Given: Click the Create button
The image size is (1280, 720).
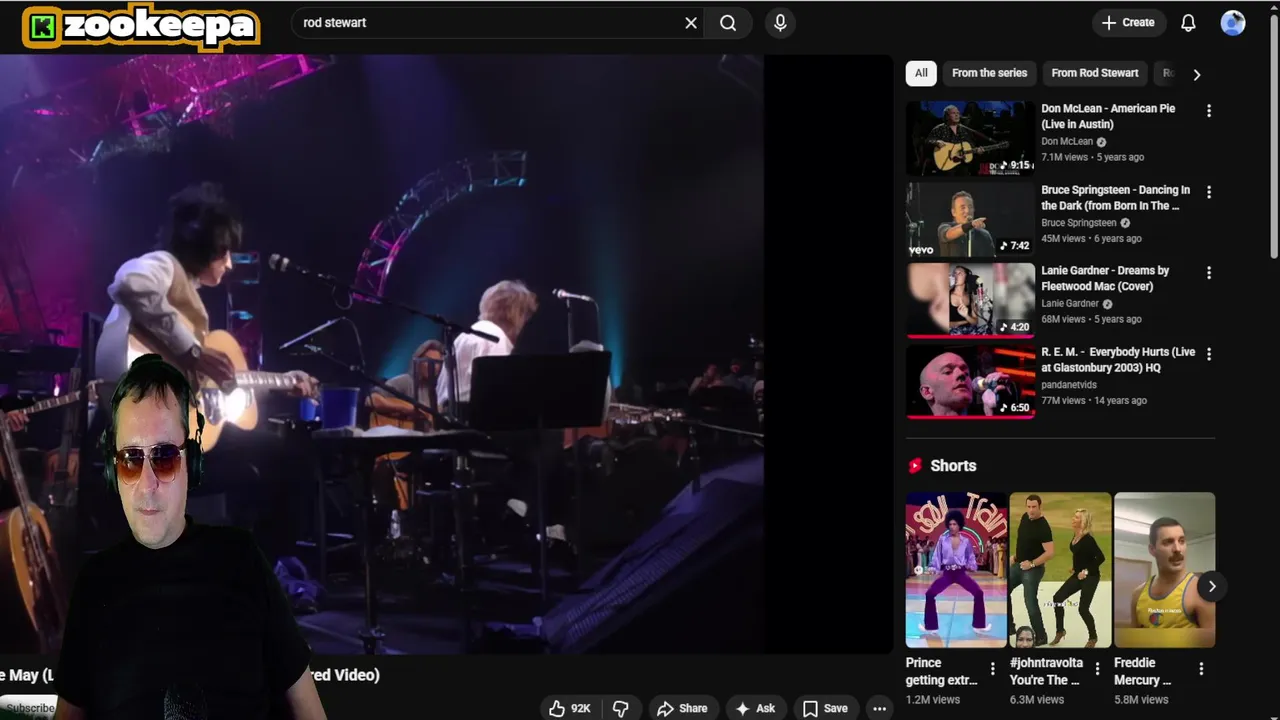Looking at the screenshot, I should click(x=1128, y=23).
